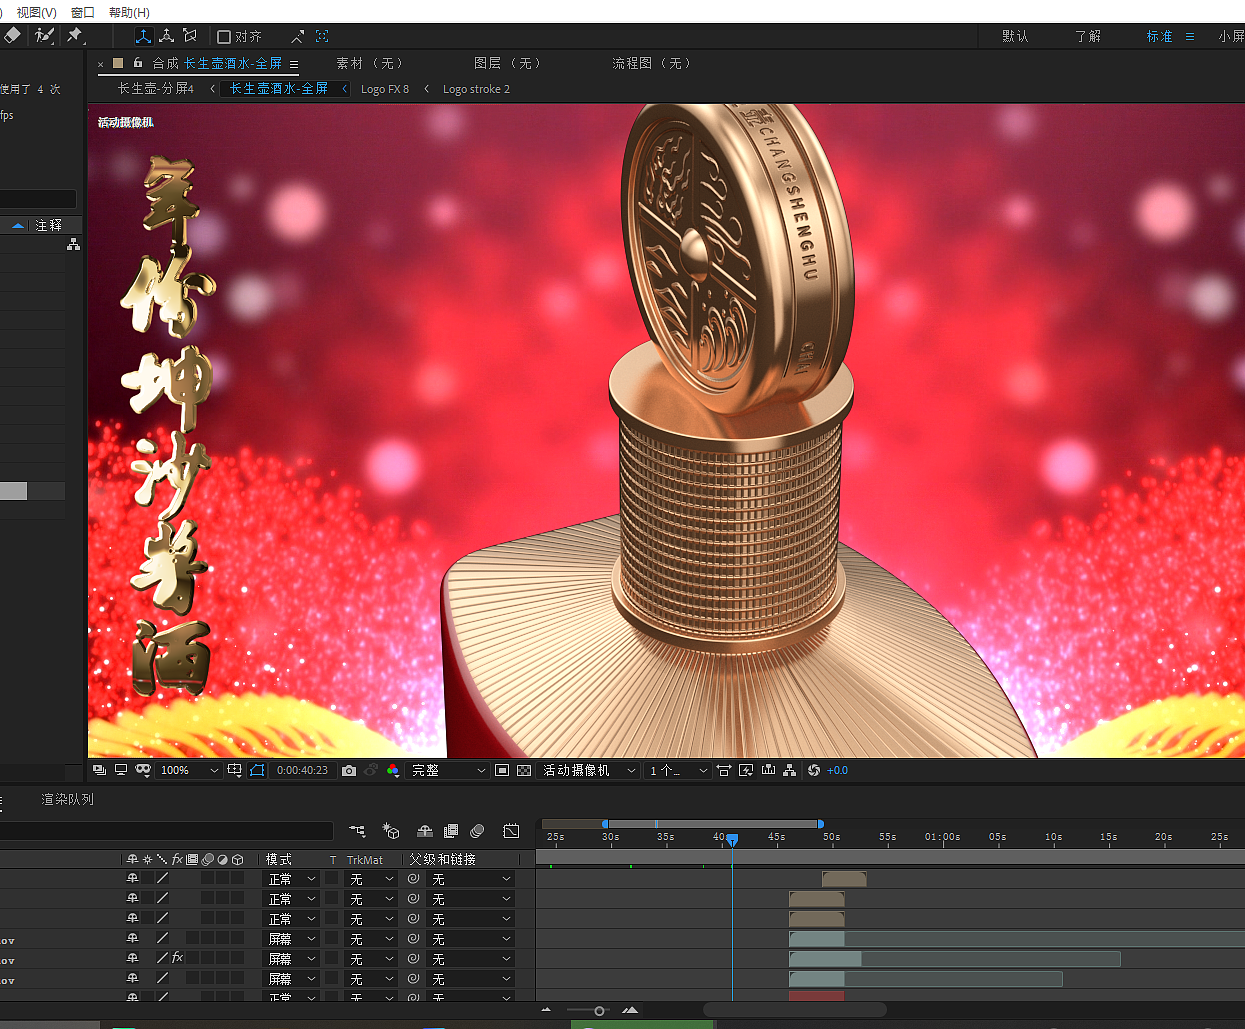Click the current time 0:00:40:23
This screenshot has width=1245, height=1029.
(x=302, y=770)
